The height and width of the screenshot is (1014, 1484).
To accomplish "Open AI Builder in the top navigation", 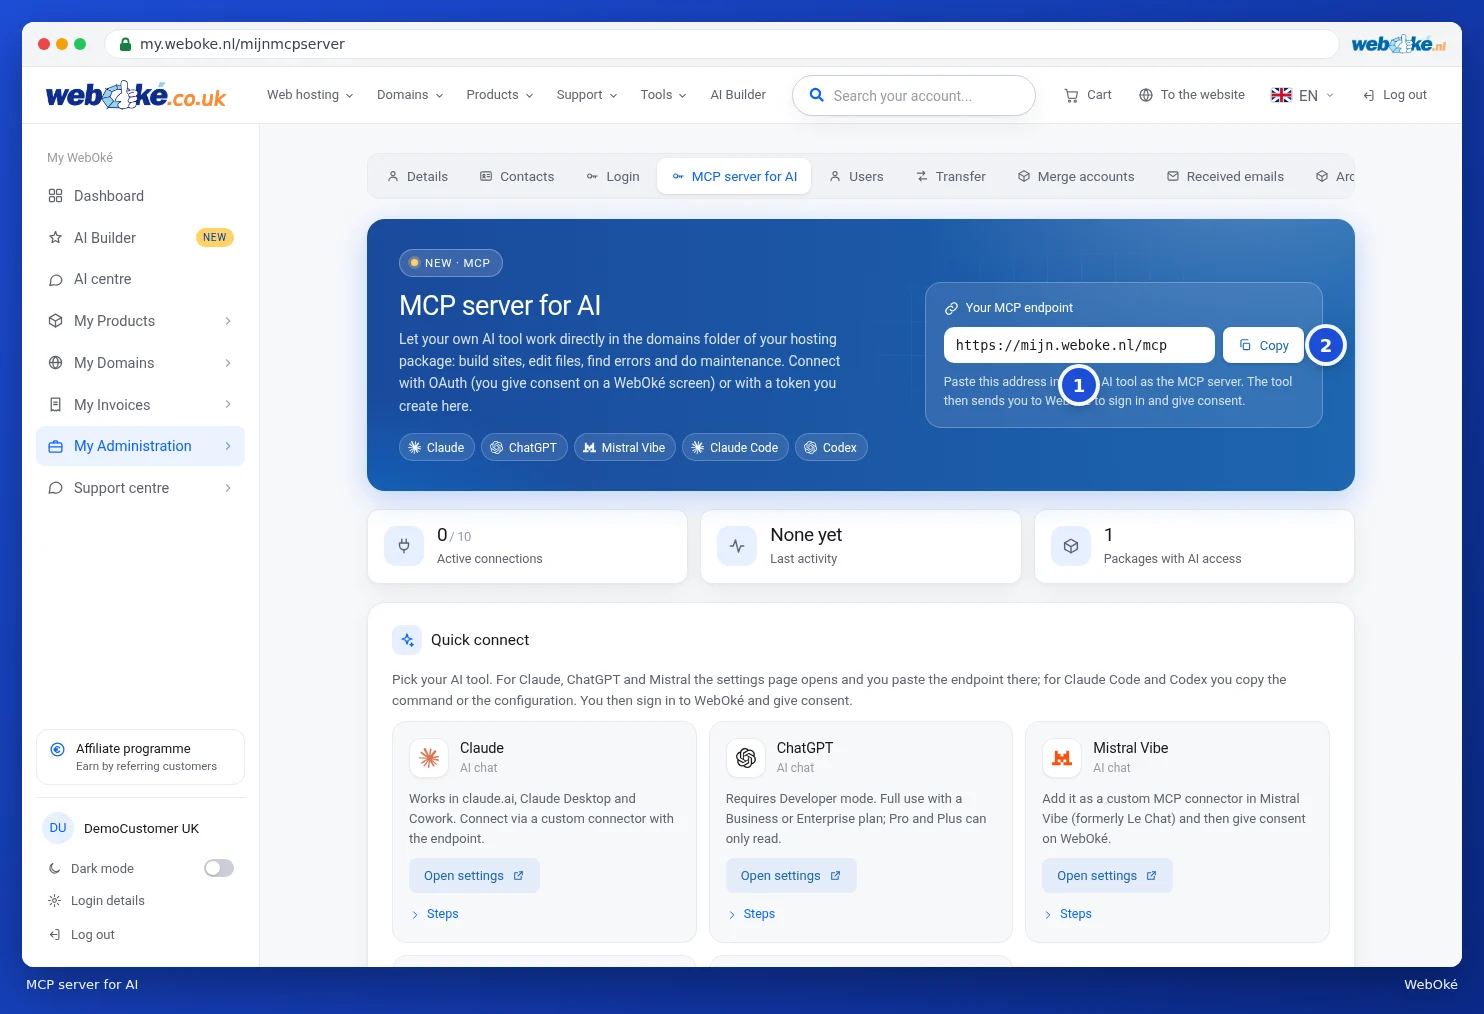I will [x=738, y=95].
